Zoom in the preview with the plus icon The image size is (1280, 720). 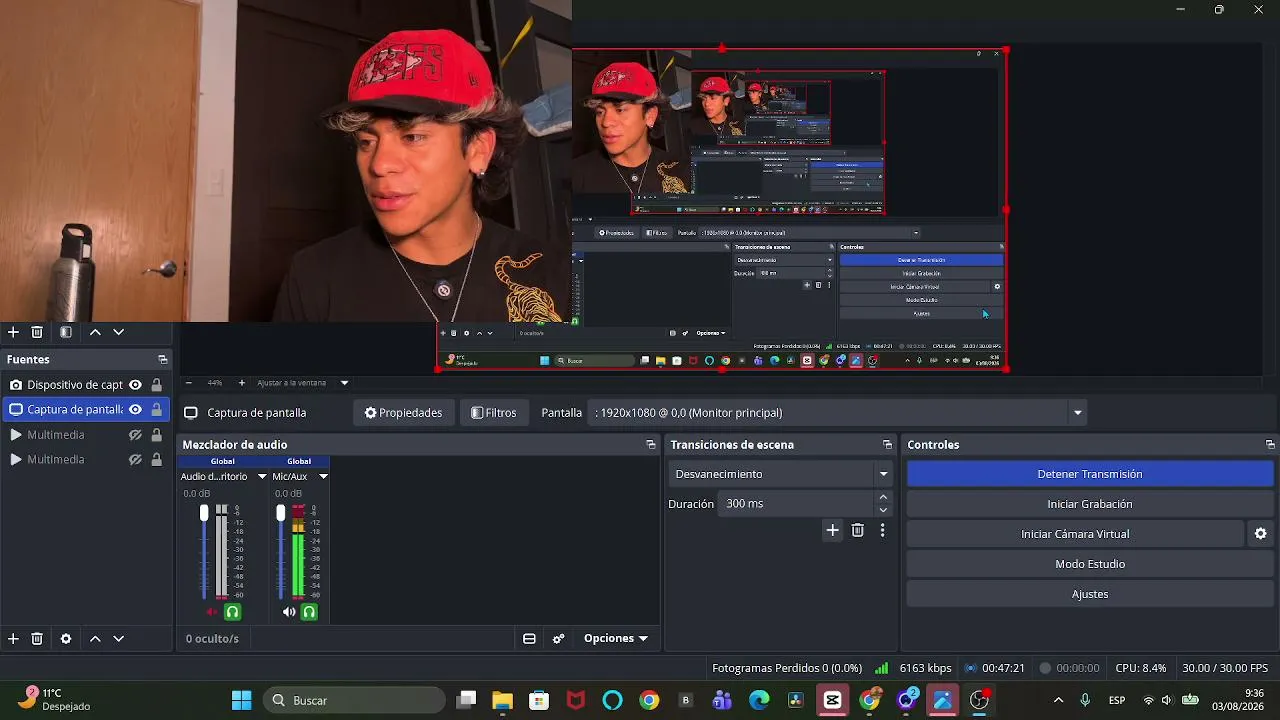pos(241,383)
